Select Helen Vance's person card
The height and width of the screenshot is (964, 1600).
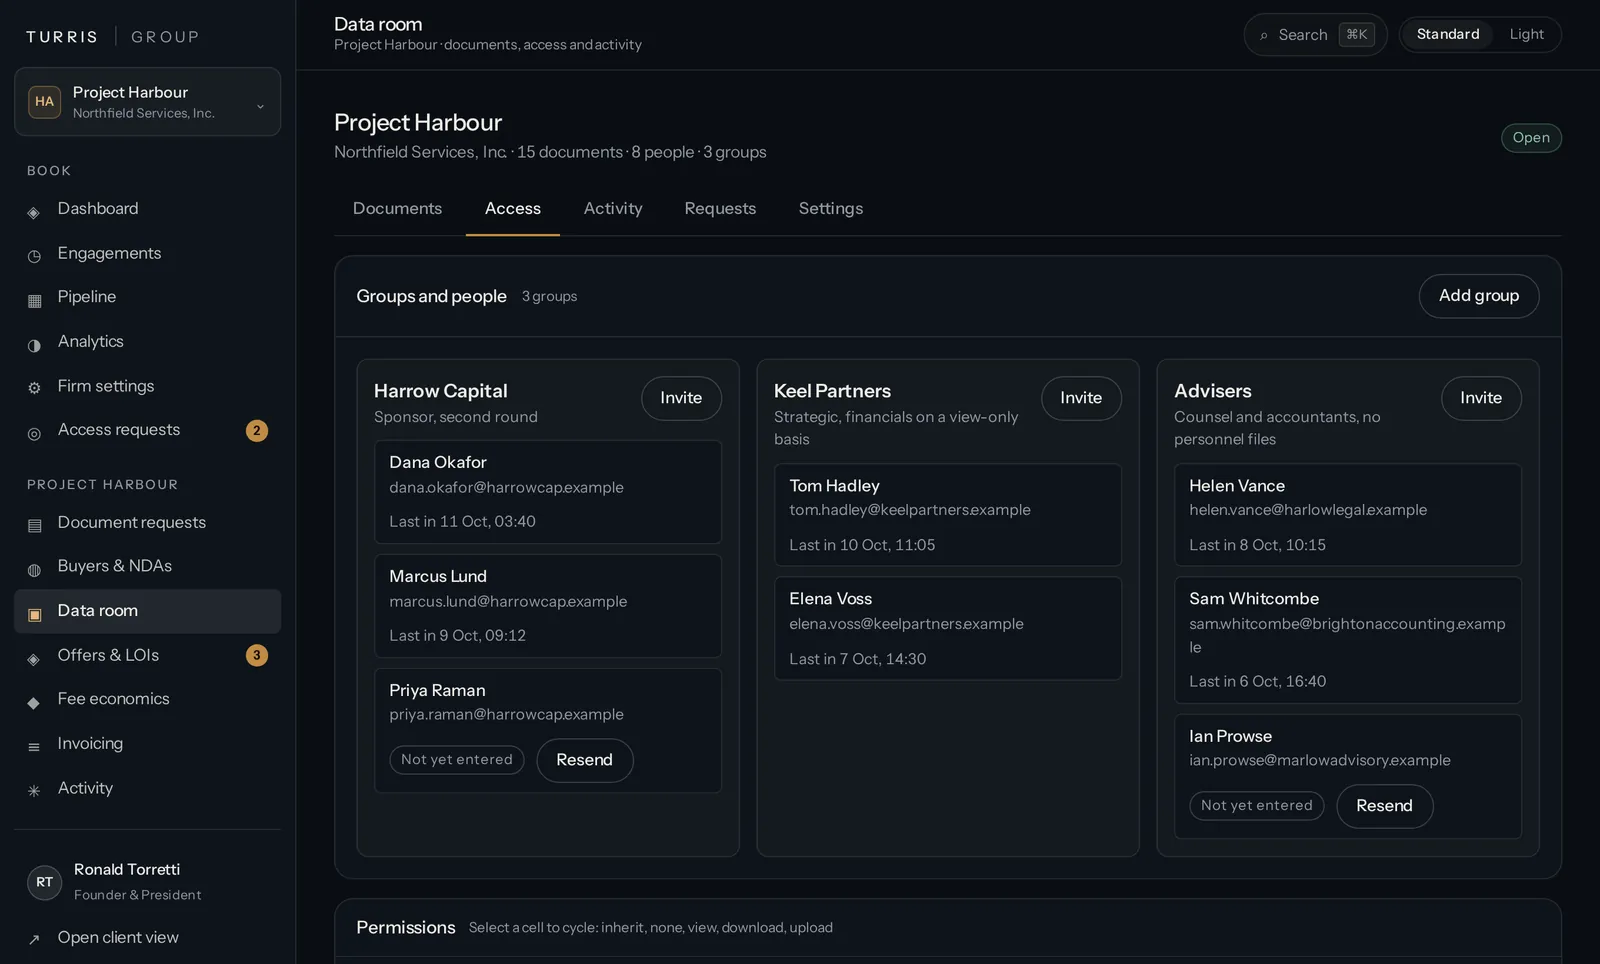coord(1348,515)
